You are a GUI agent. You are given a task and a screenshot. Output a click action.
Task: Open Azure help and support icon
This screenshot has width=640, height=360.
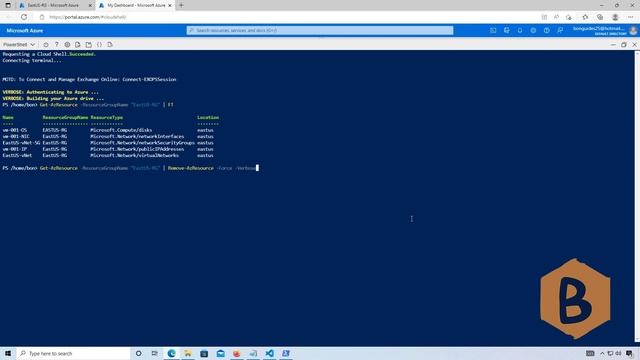[547, 31]
